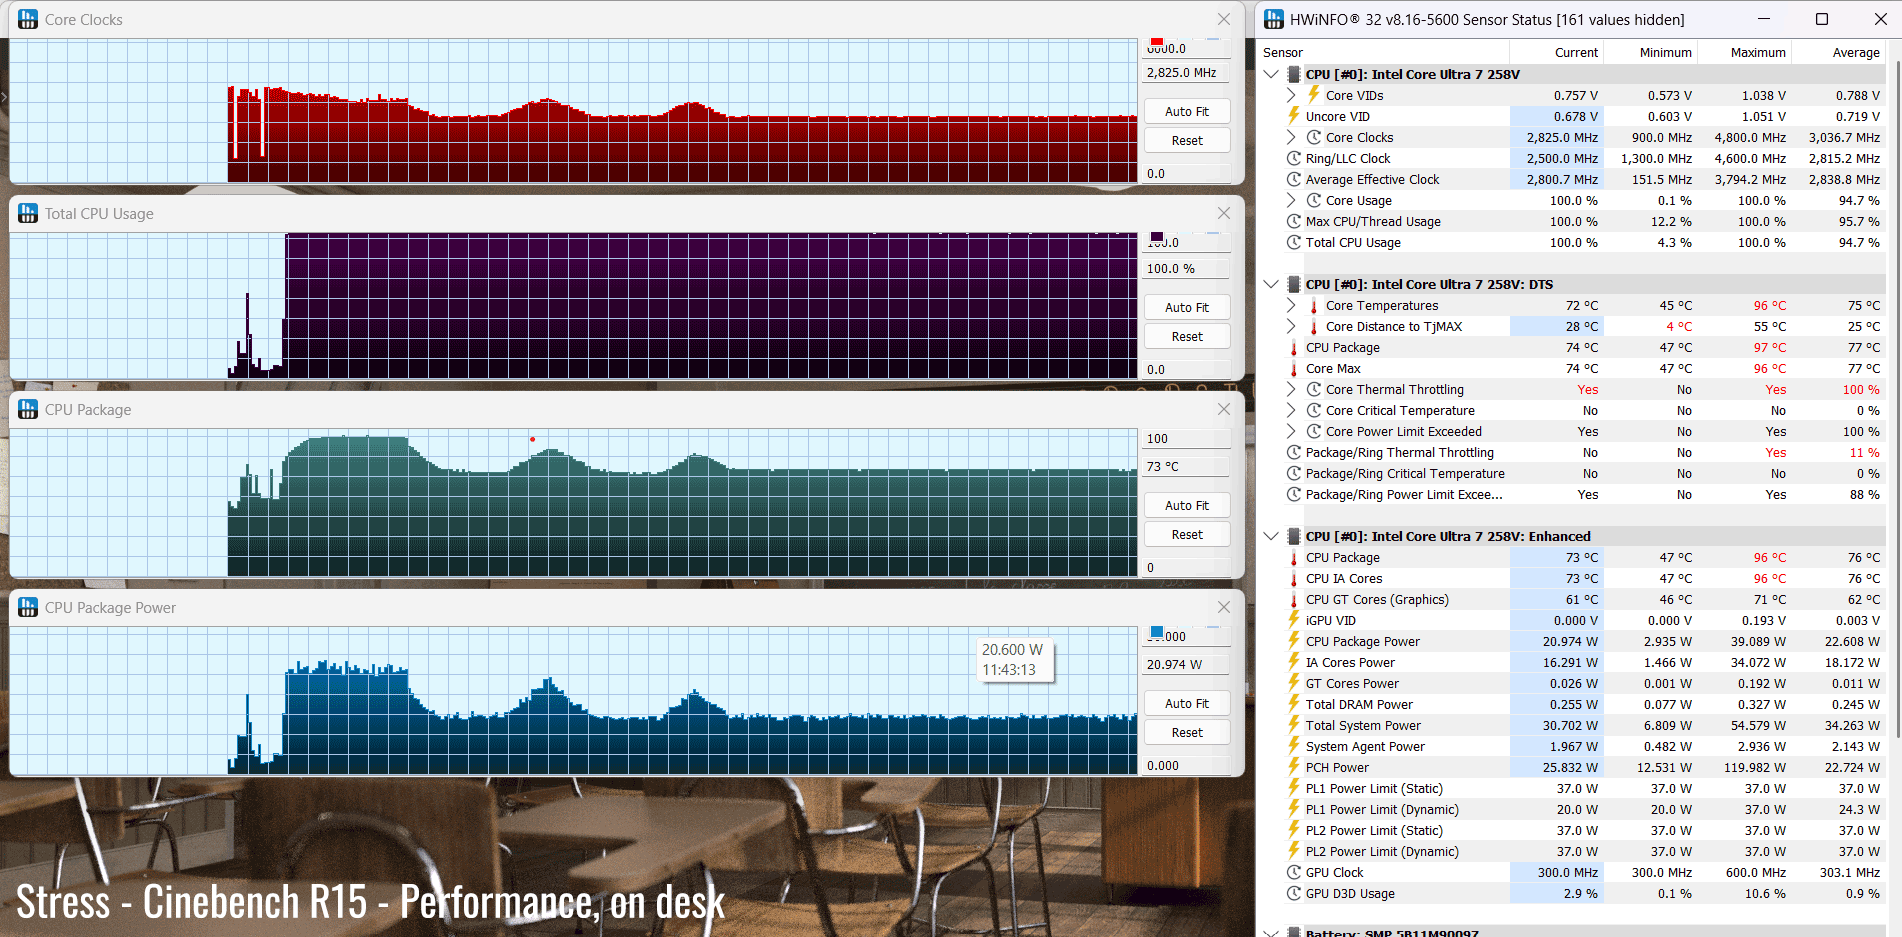This screenshot has width=1902, height=937.
Task: Click the chip icon beside CPU [#0] DTS group
Action: coord(1294,284)
